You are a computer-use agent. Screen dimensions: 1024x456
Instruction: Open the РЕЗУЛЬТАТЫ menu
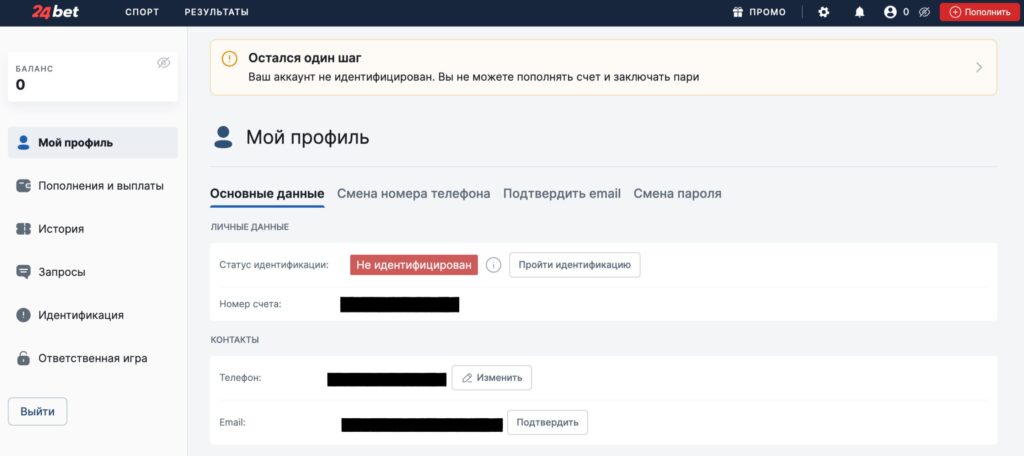click(216, 12)
